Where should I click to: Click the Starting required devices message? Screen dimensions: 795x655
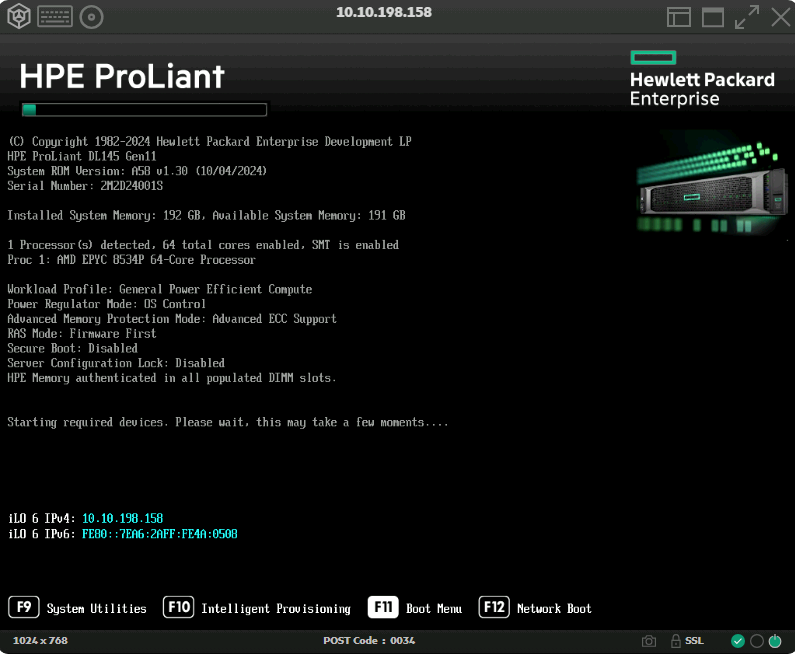228,423
